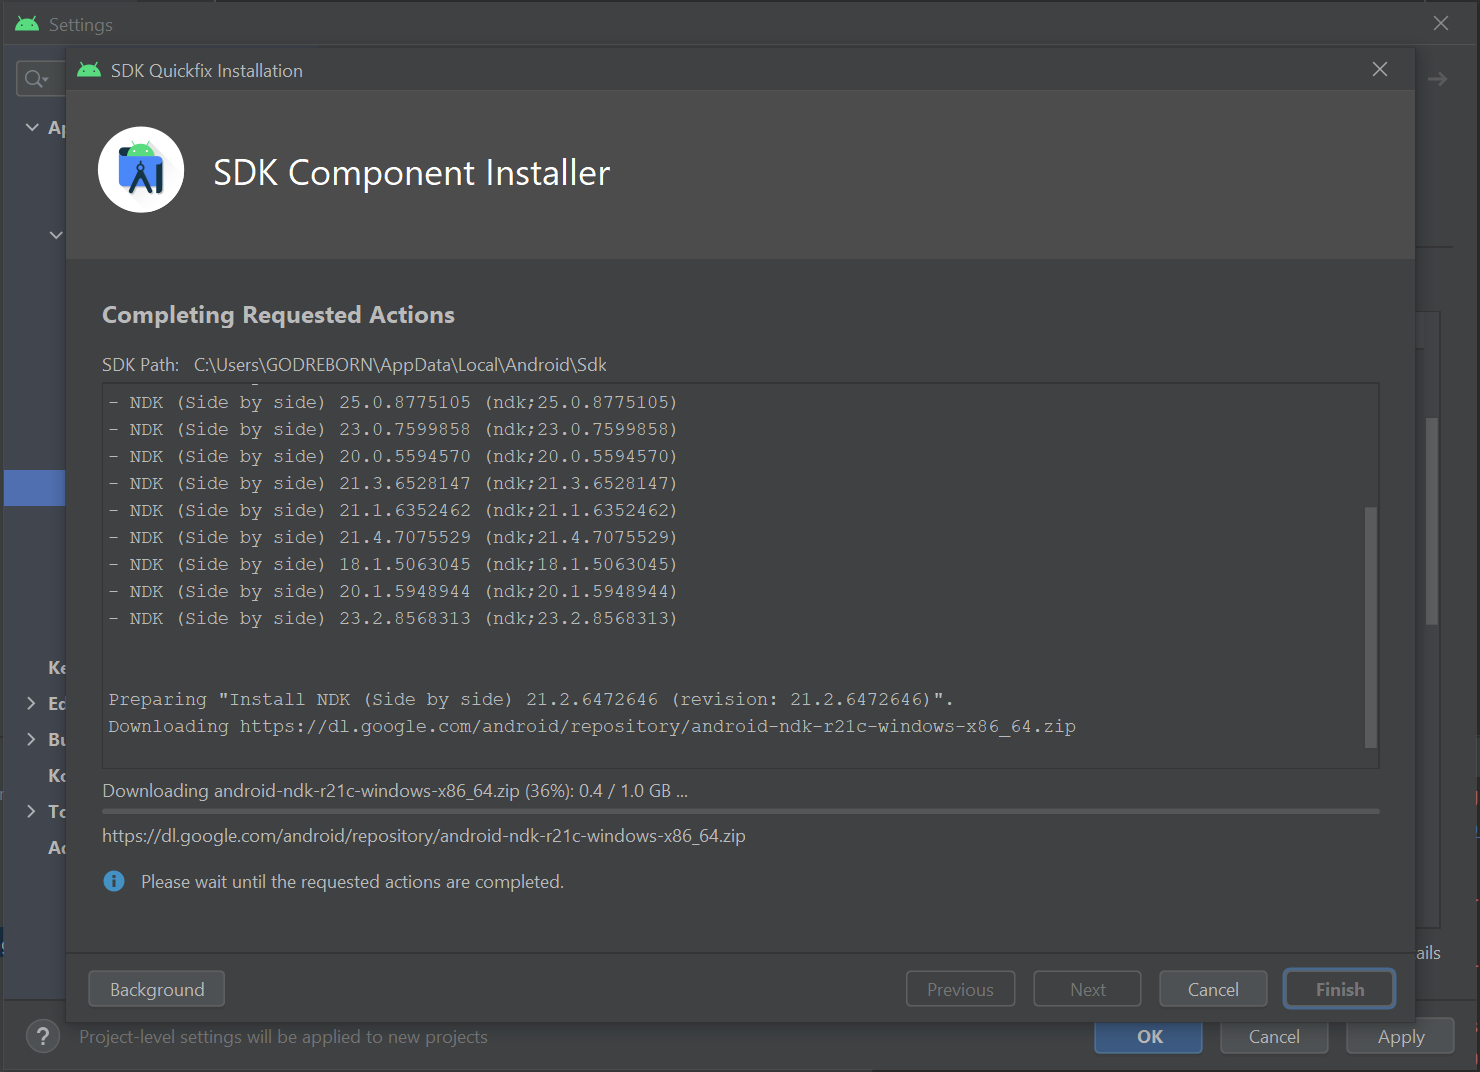Click the "SDK Component Installer" heading

(x=412, y=173)
